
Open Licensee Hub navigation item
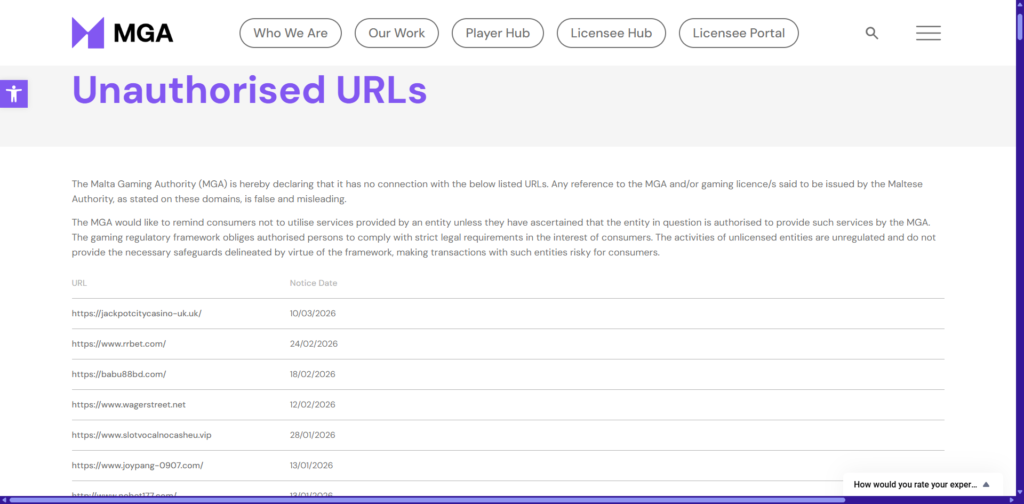point(611,33)
